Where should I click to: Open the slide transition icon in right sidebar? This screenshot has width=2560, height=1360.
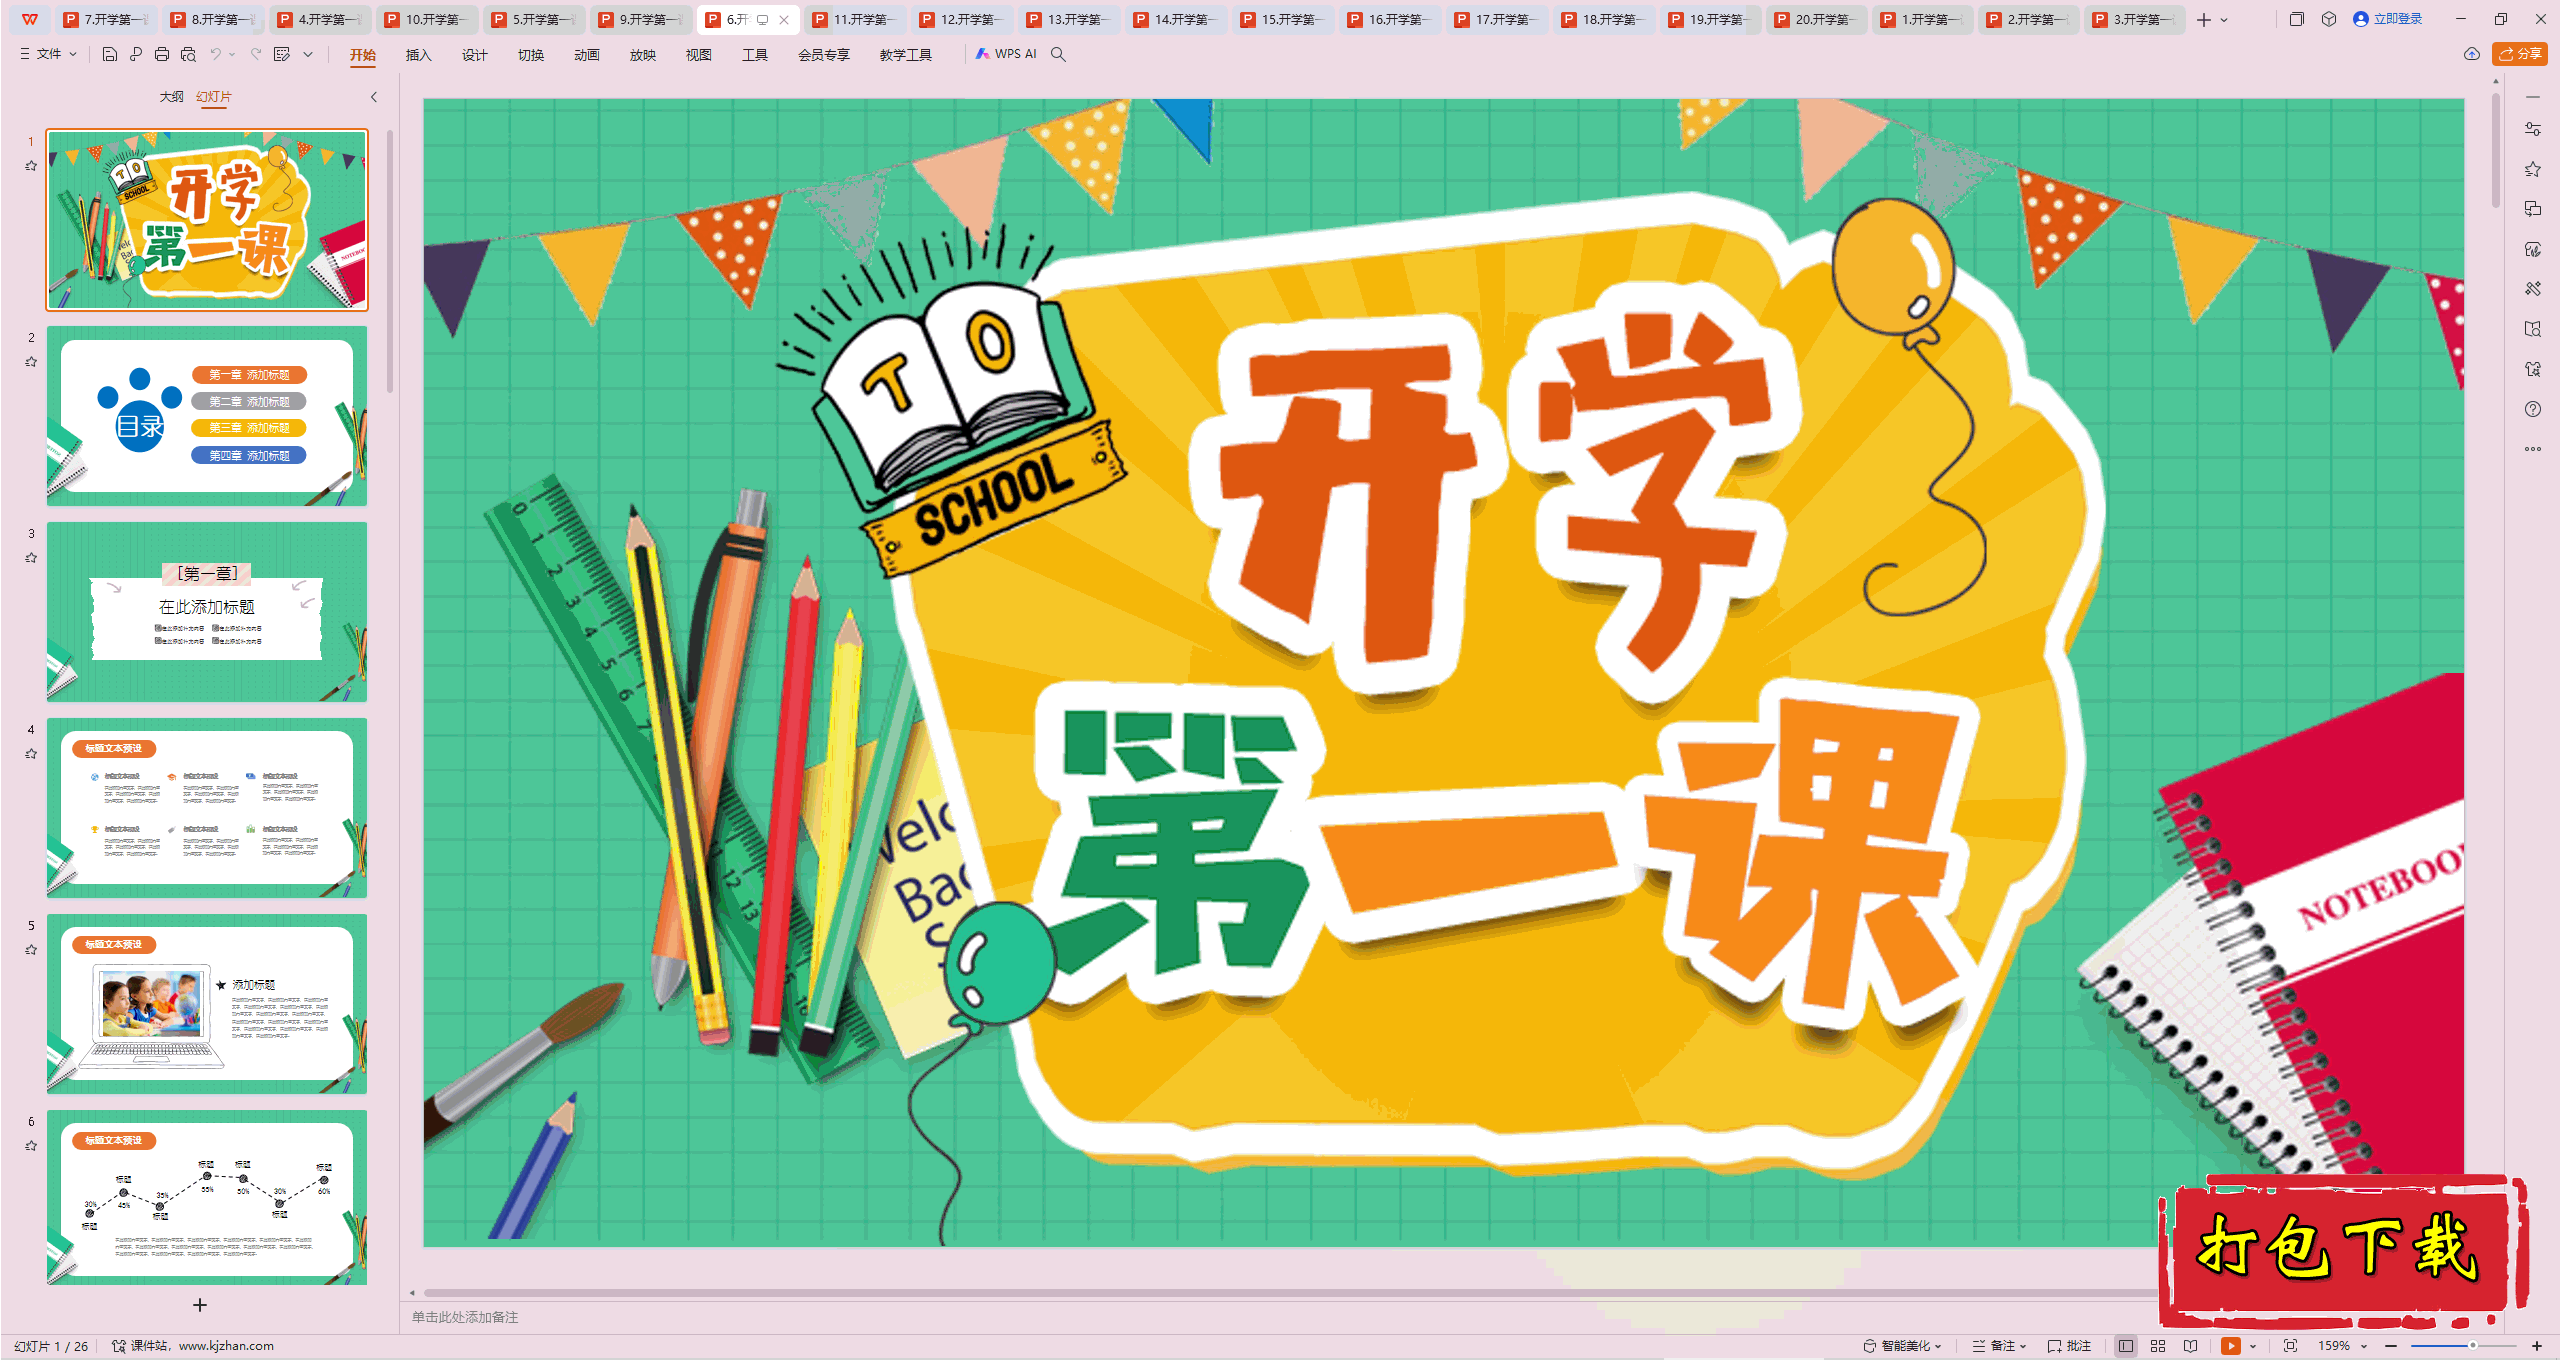[2532, 209]
